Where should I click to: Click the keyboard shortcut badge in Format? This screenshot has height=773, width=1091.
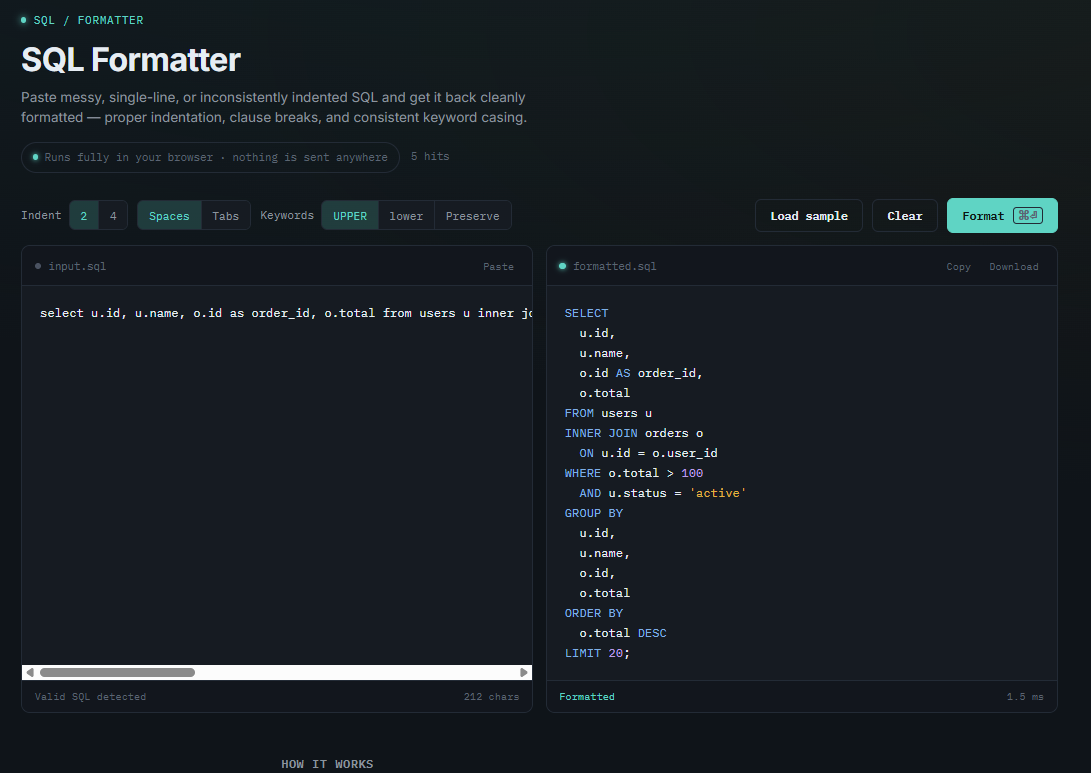click(1028, 216)
